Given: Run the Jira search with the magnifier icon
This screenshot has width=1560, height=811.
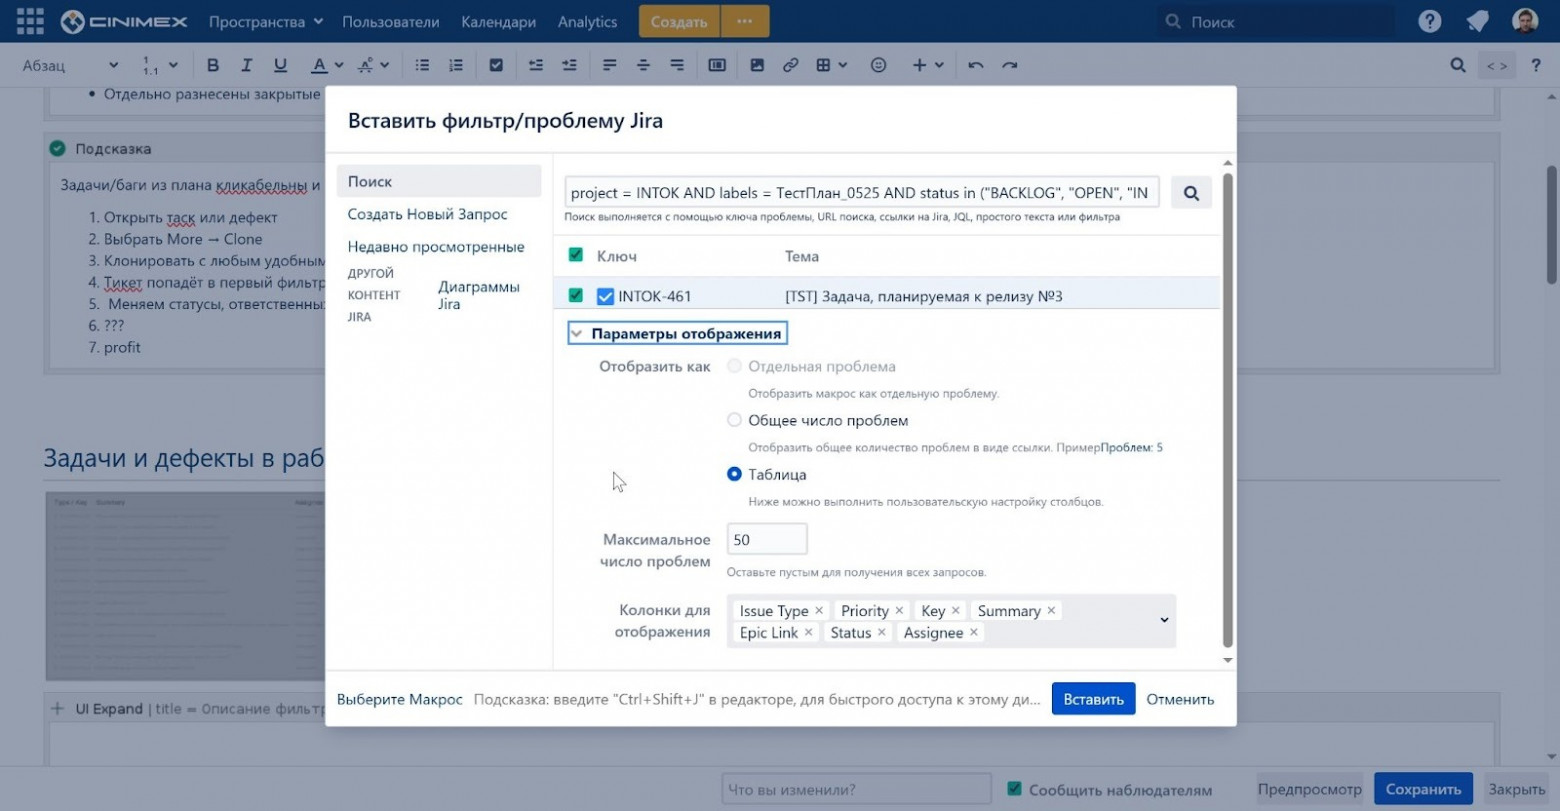Looking at the screenshot, I should pyautogui.click(x=1191, y=192).
